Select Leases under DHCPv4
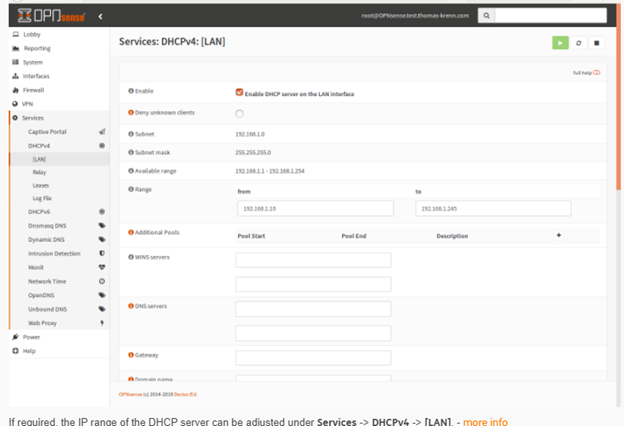This screenshot has width=624, height=426. click(x=42, y=185)
